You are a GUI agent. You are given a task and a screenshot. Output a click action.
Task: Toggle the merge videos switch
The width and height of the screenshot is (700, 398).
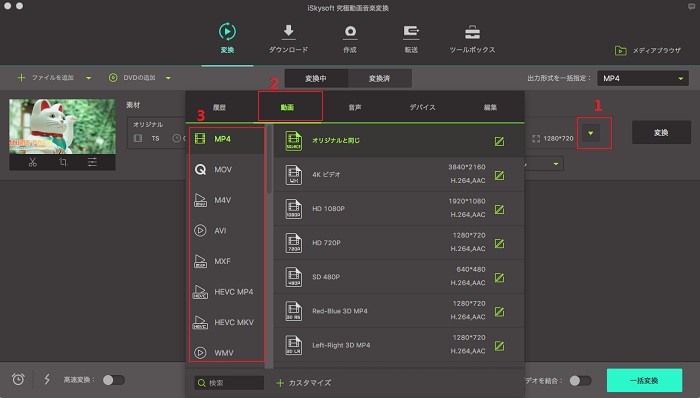[x=580, y=381]
